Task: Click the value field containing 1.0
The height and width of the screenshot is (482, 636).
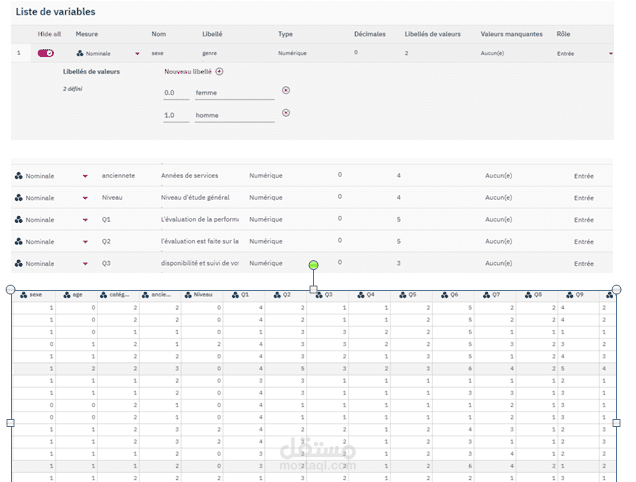Action: [176, 116]
